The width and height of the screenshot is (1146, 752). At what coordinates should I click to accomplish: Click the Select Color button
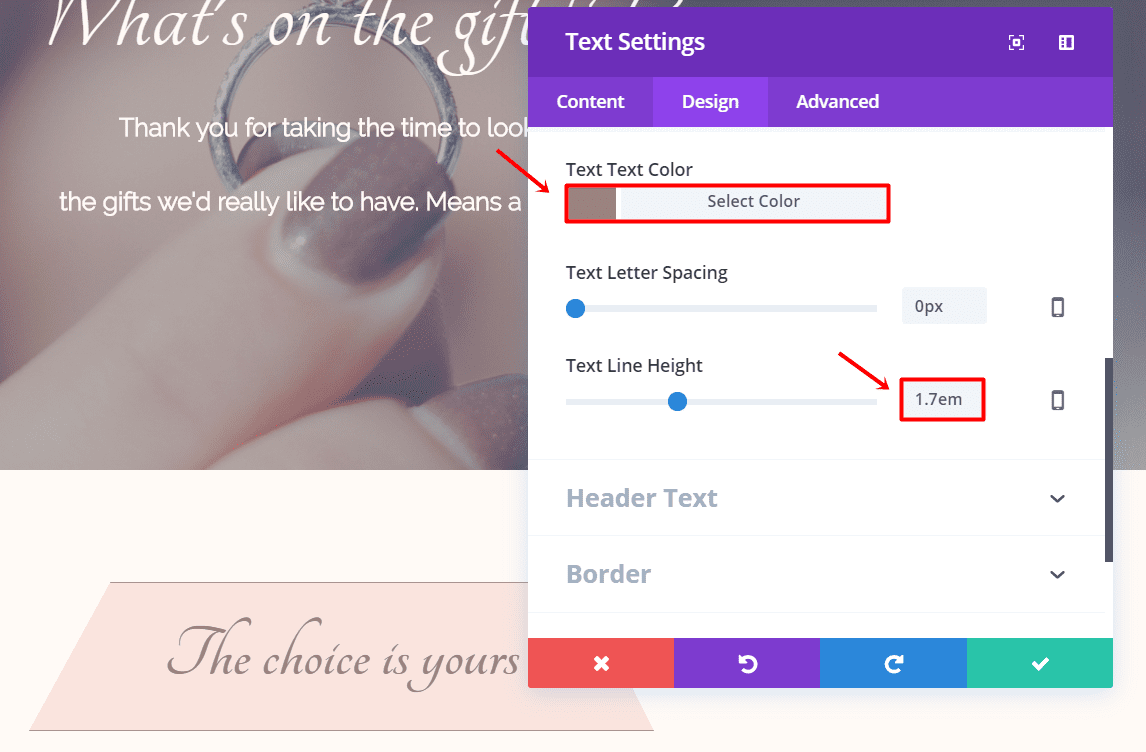point(753,202)
